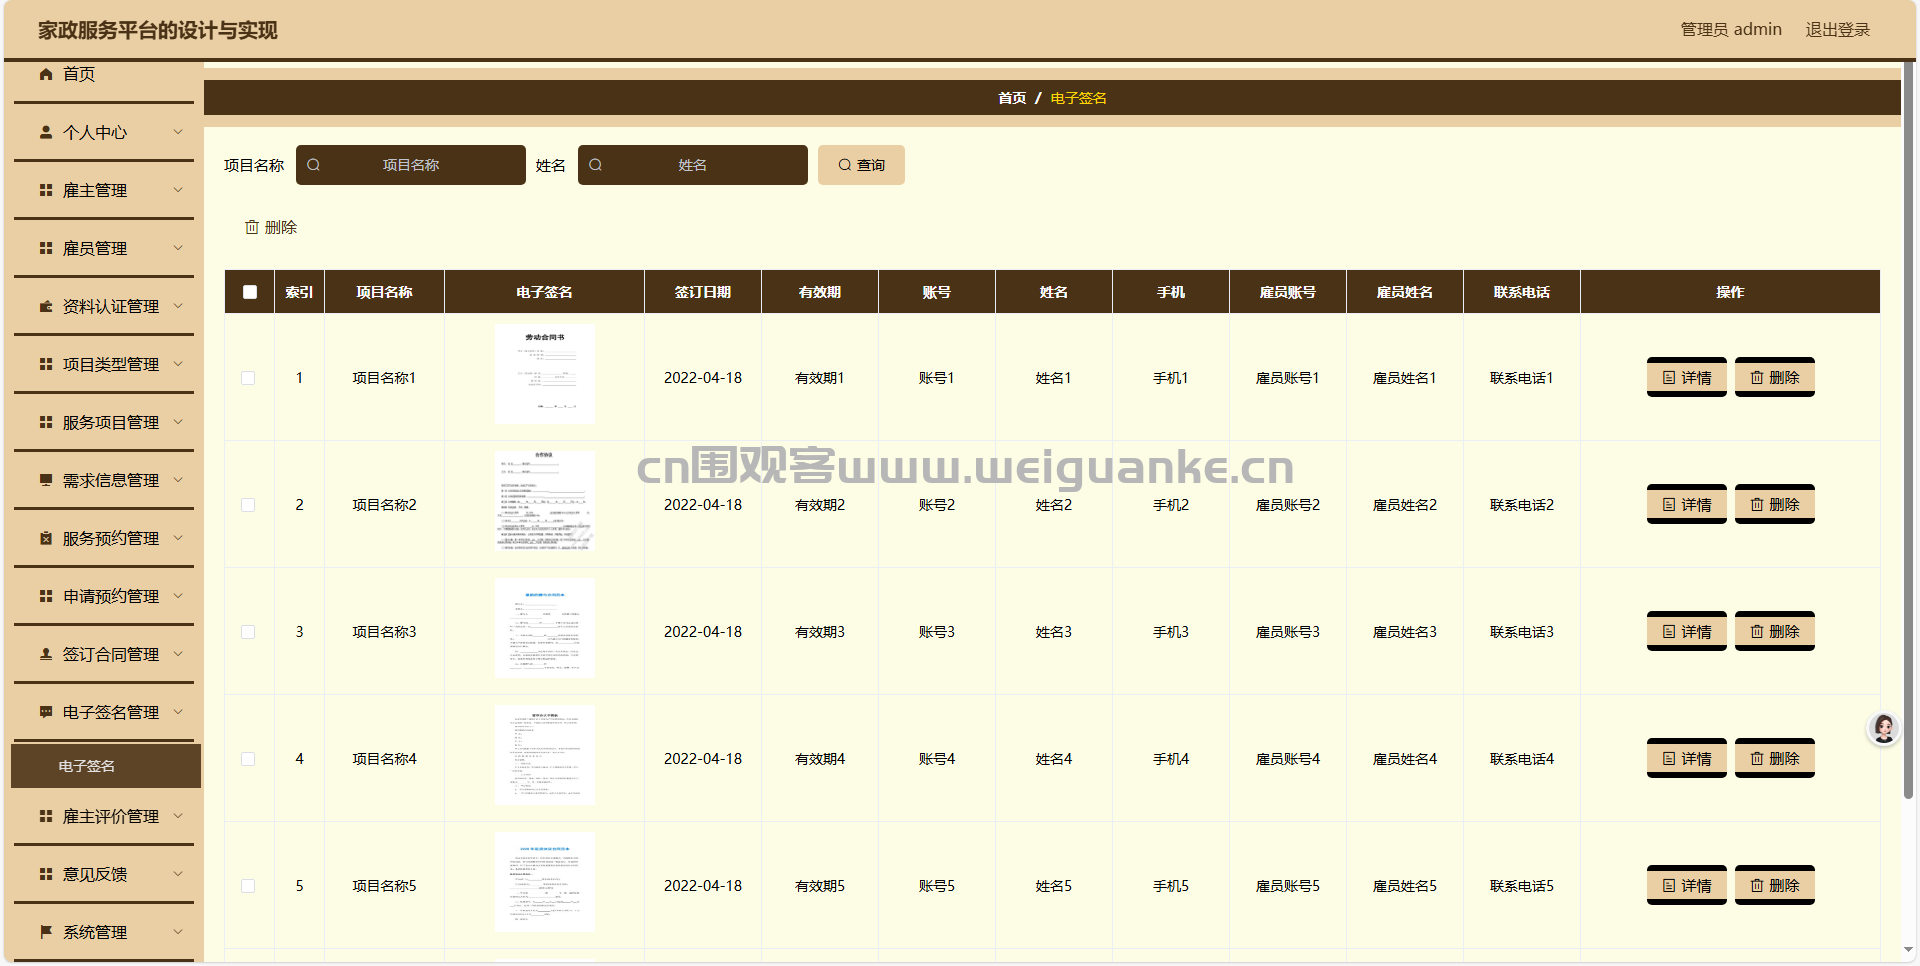Image resolution: width=1920 pixels, height=966 pixels.
Task: Check the checkbox for 项目名称5 row
Action: (x=248, y=886)
